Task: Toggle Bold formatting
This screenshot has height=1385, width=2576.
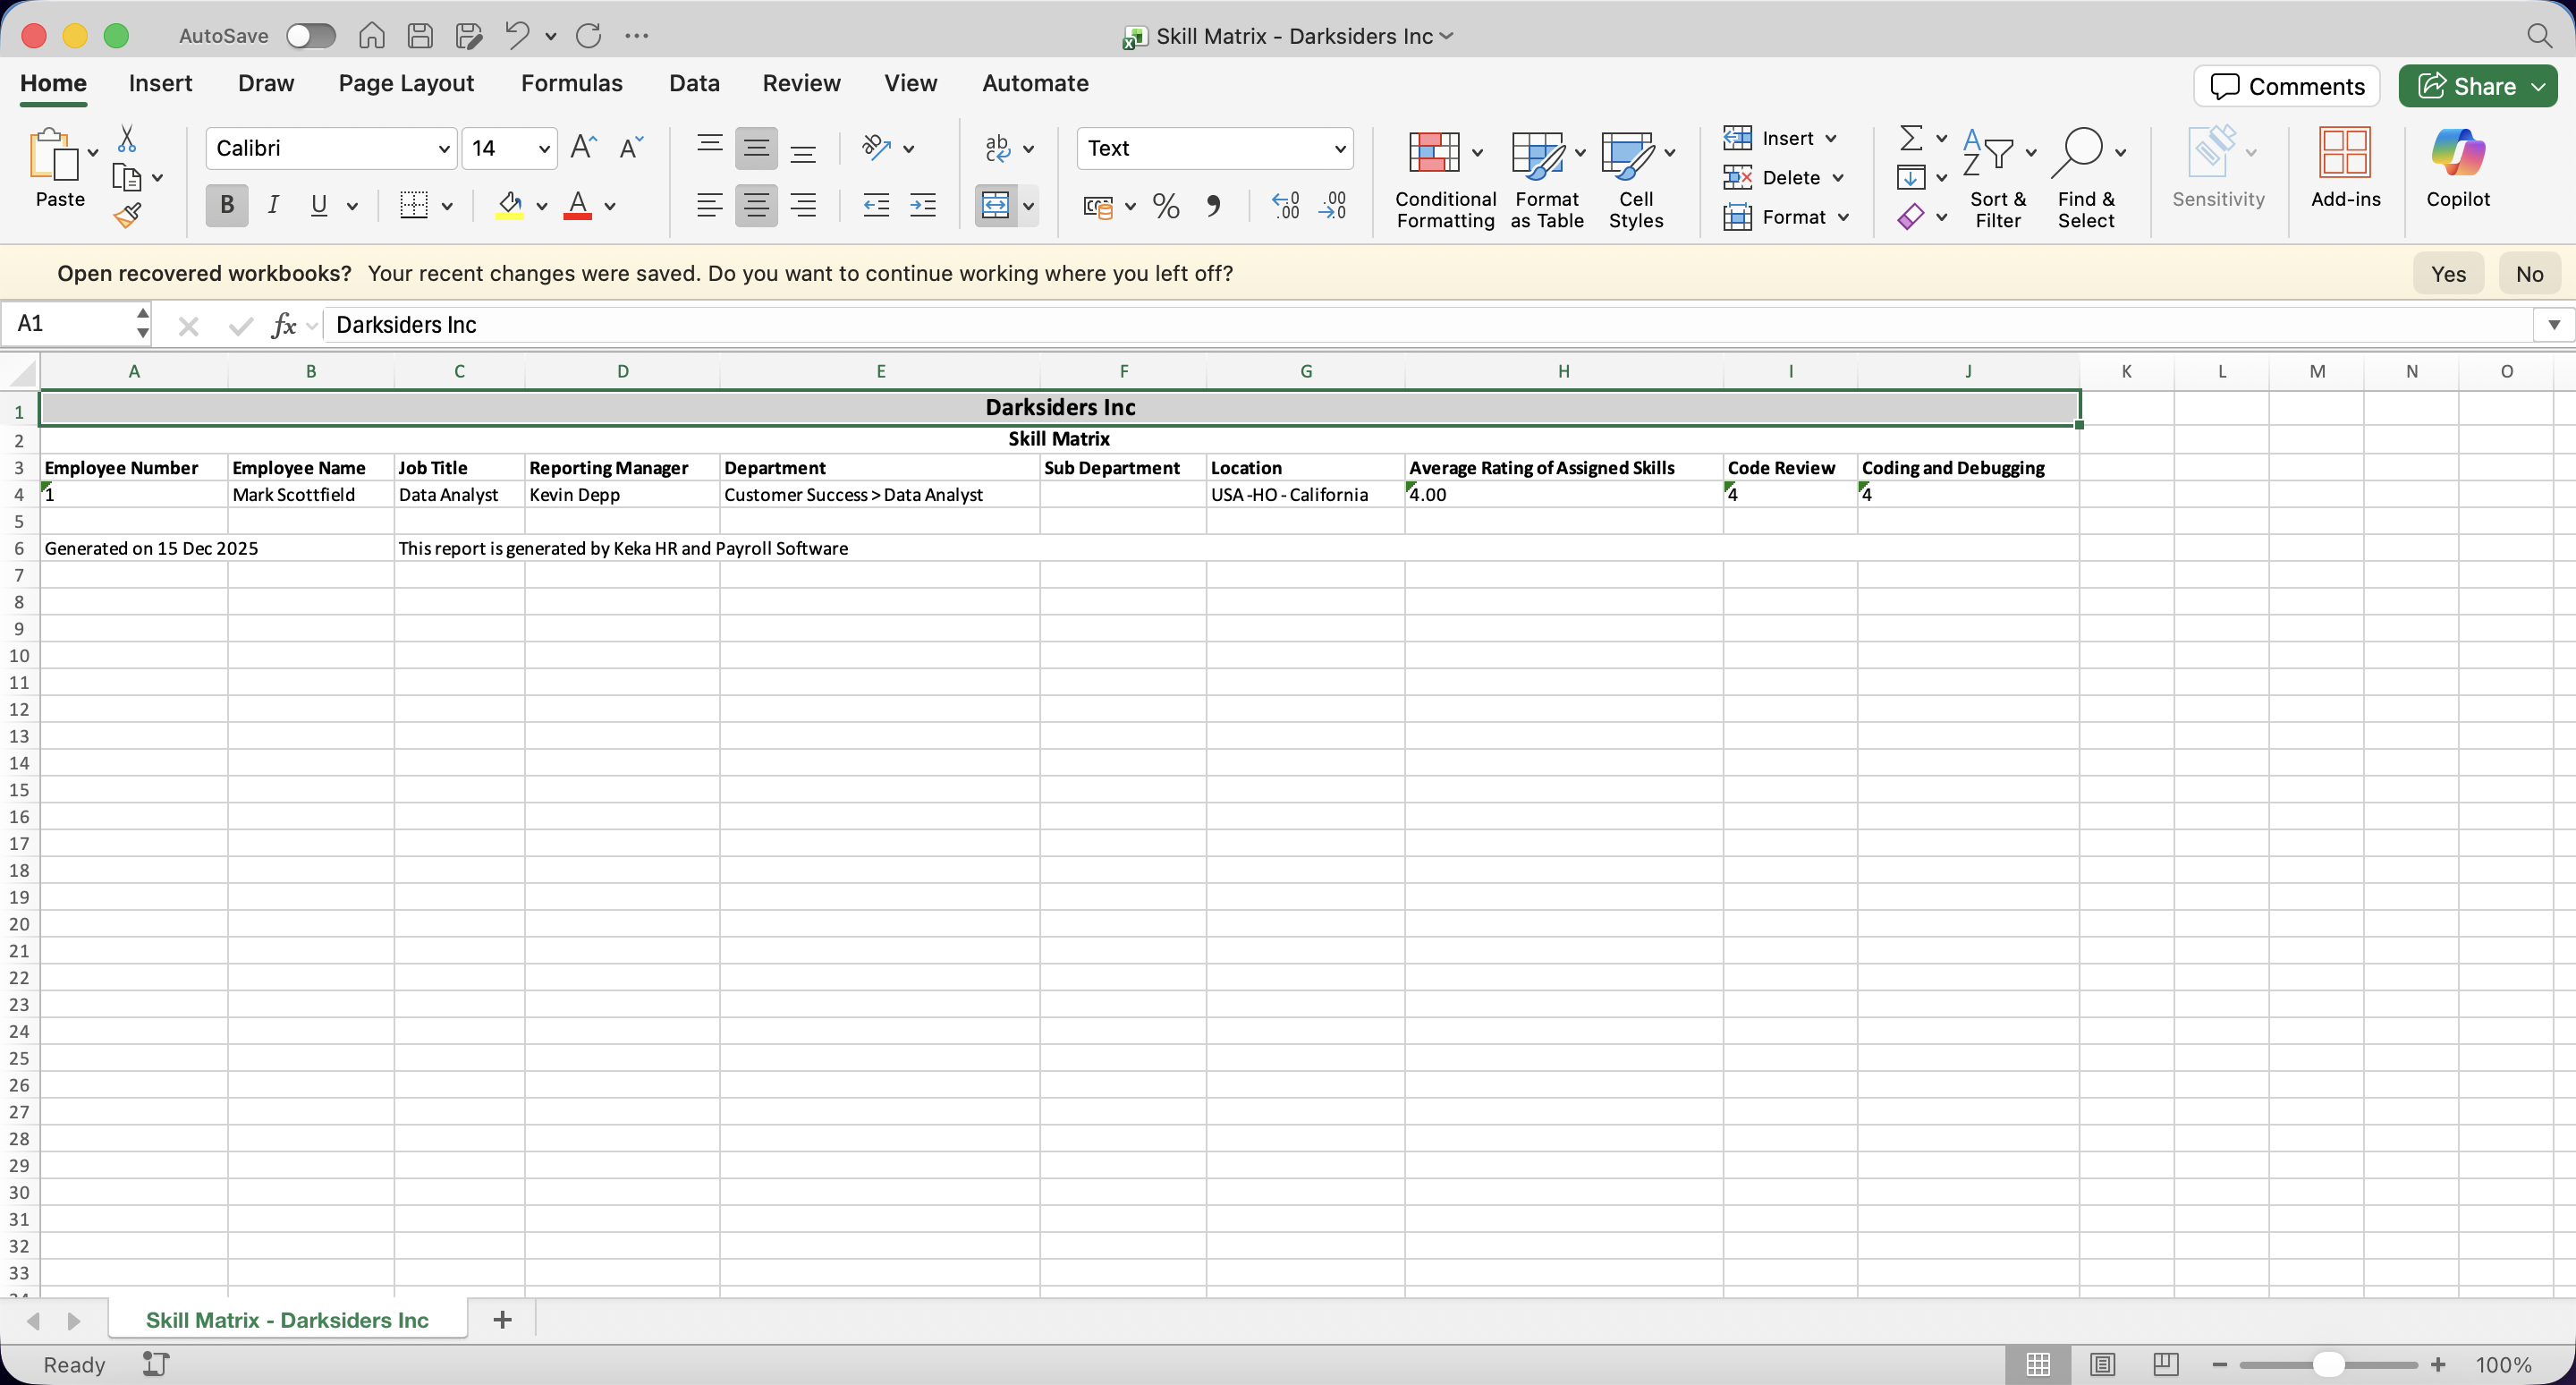Action: click(x=227, y=205)
